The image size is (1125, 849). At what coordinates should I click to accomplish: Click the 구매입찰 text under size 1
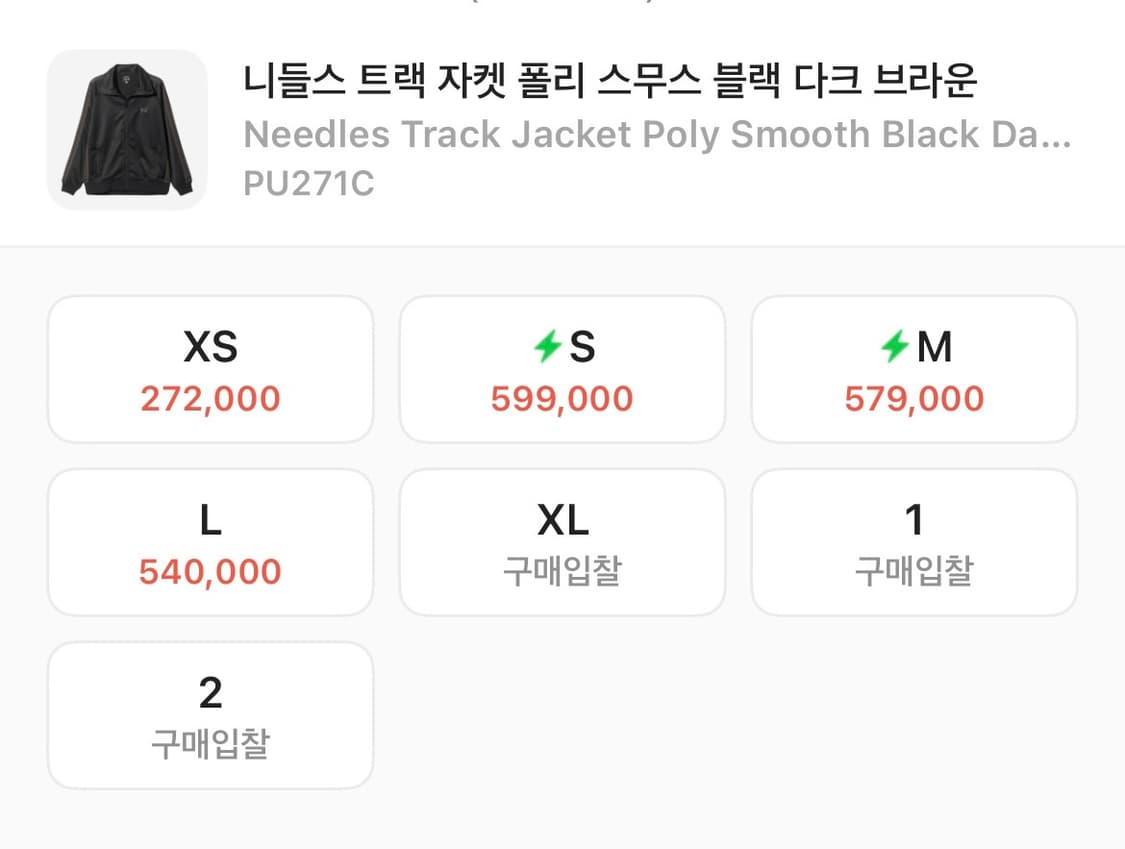click(914, 571)
